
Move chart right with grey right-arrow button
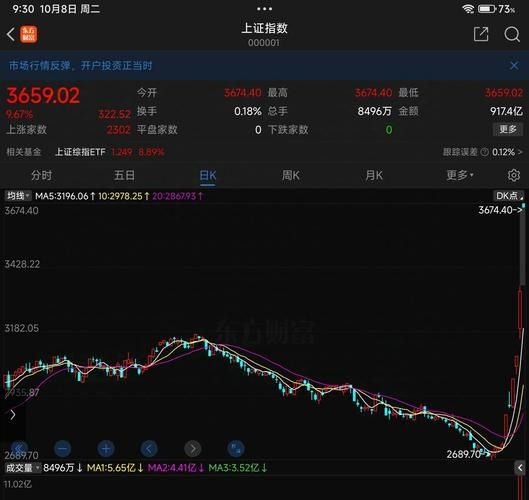pos(193,449)
